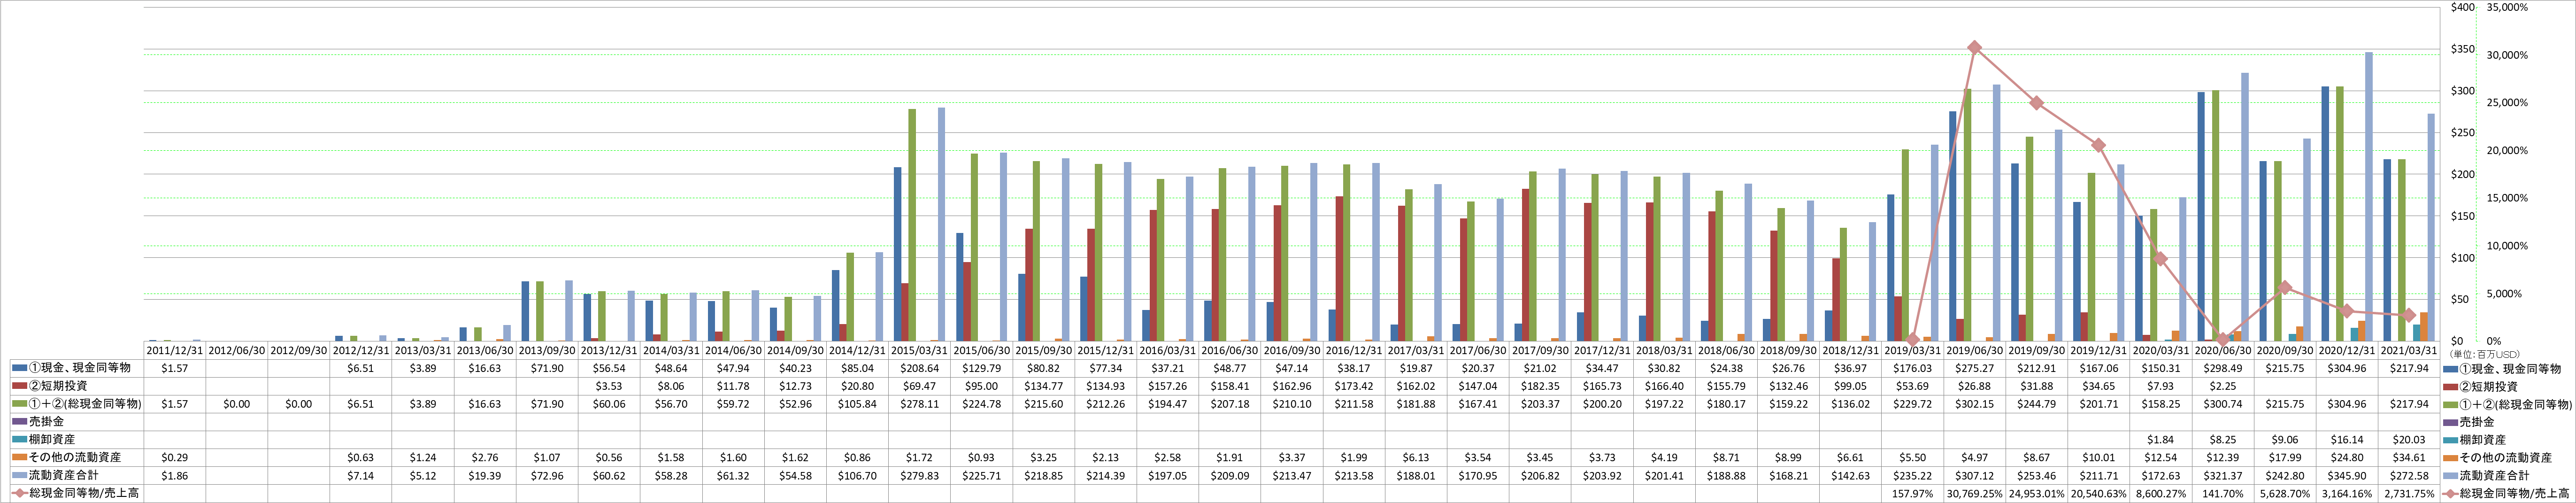
Task: Click the $20.03 inventory cell
Action: pyautogui.click(x=2409, y=440)
